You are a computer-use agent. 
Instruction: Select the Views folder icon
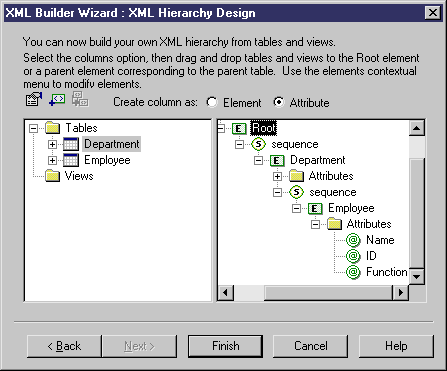click(x=53, y=176)
